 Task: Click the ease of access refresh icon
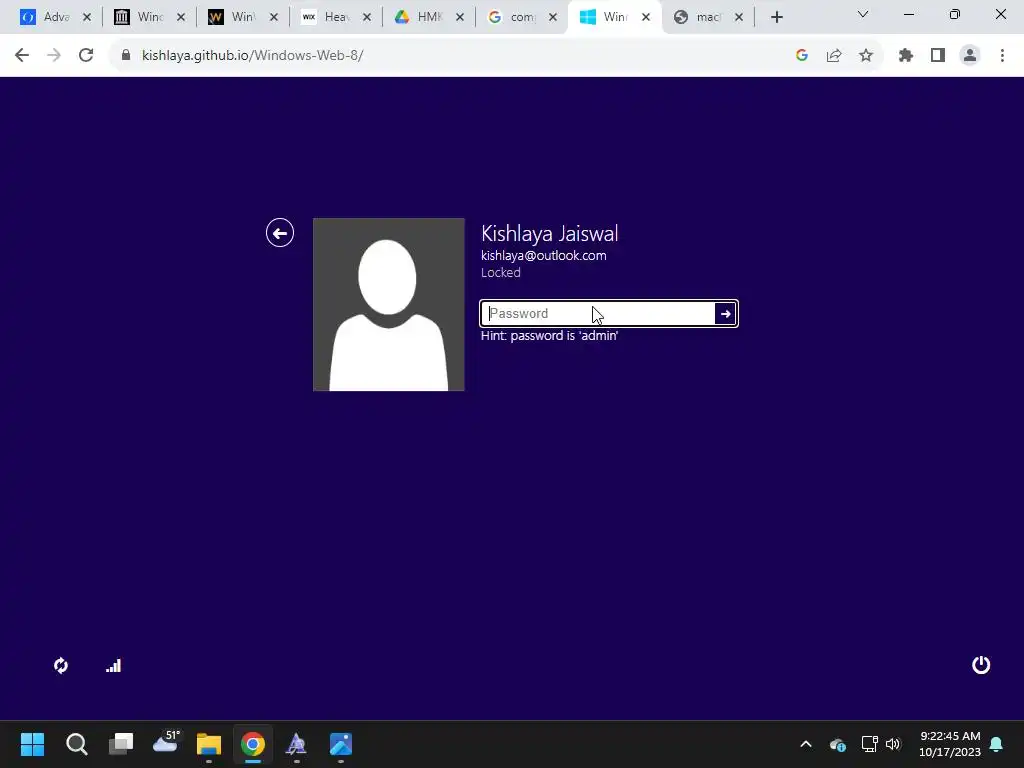tap(61, 665)
